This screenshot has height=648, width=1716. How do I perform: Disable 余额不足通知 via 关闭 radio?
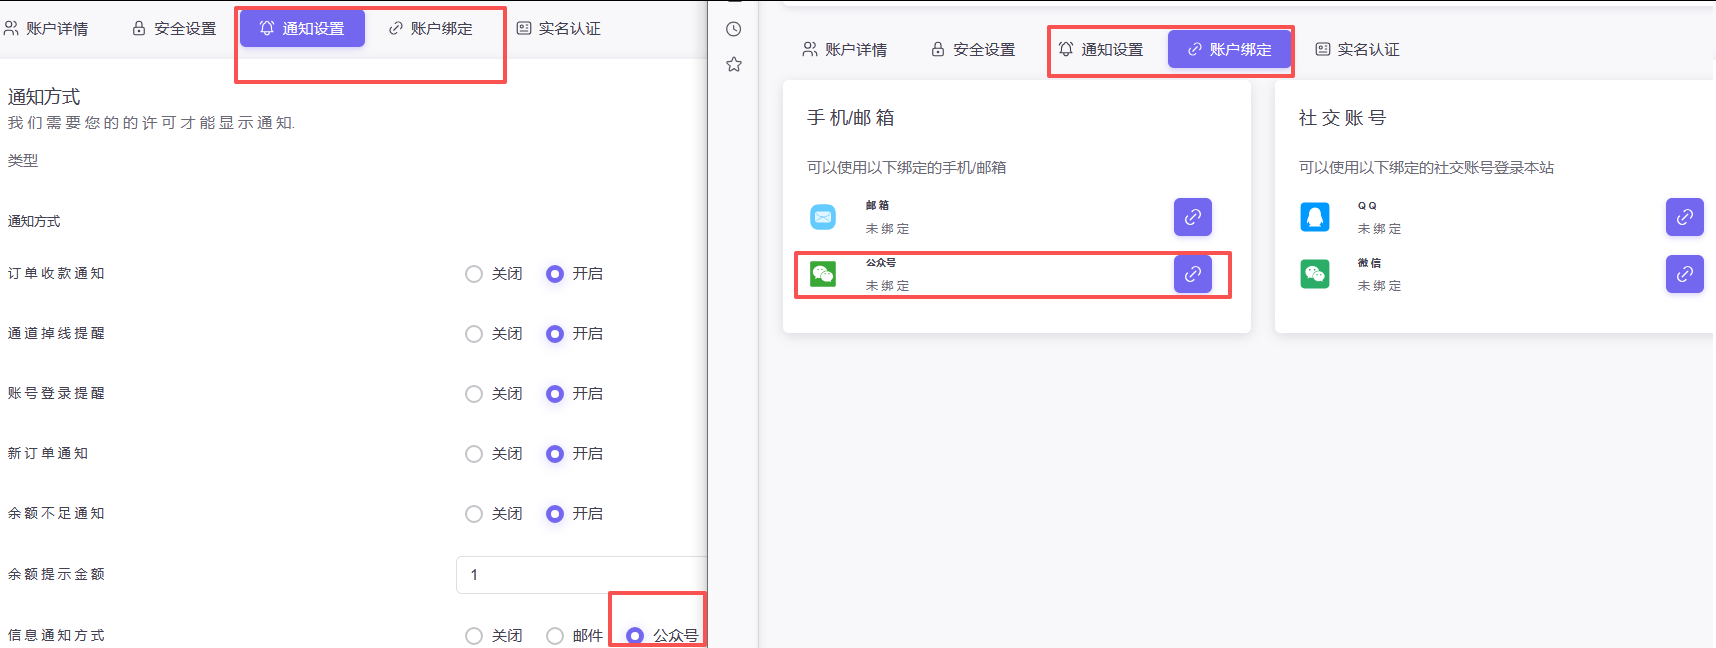(x=474, y=514)
